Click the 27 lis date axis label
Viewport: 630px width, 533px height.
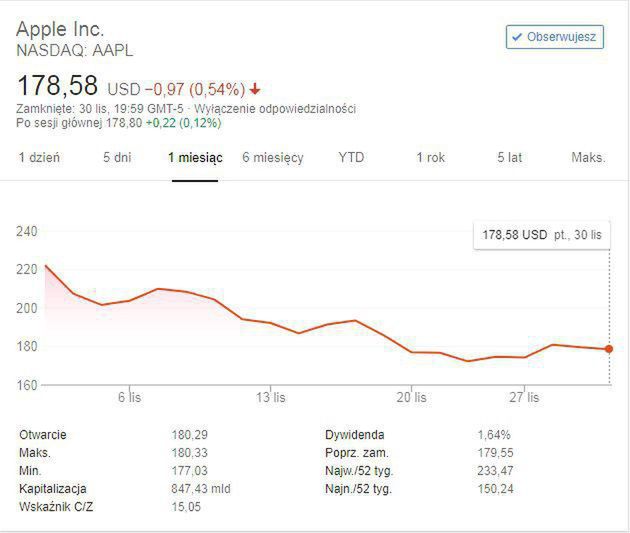pyautogui.click(x=524, y=397)
